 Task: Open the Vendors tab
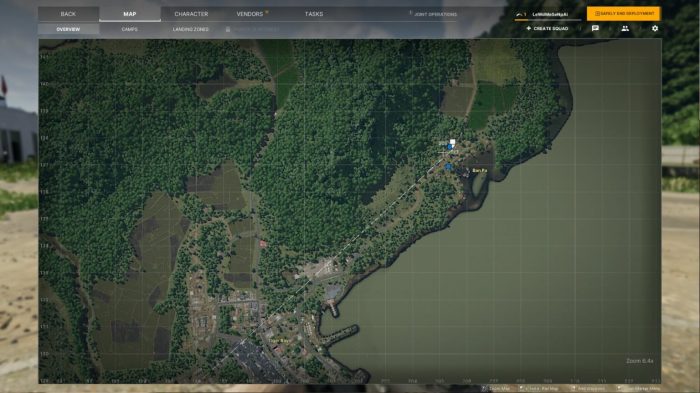click(250, 14)
